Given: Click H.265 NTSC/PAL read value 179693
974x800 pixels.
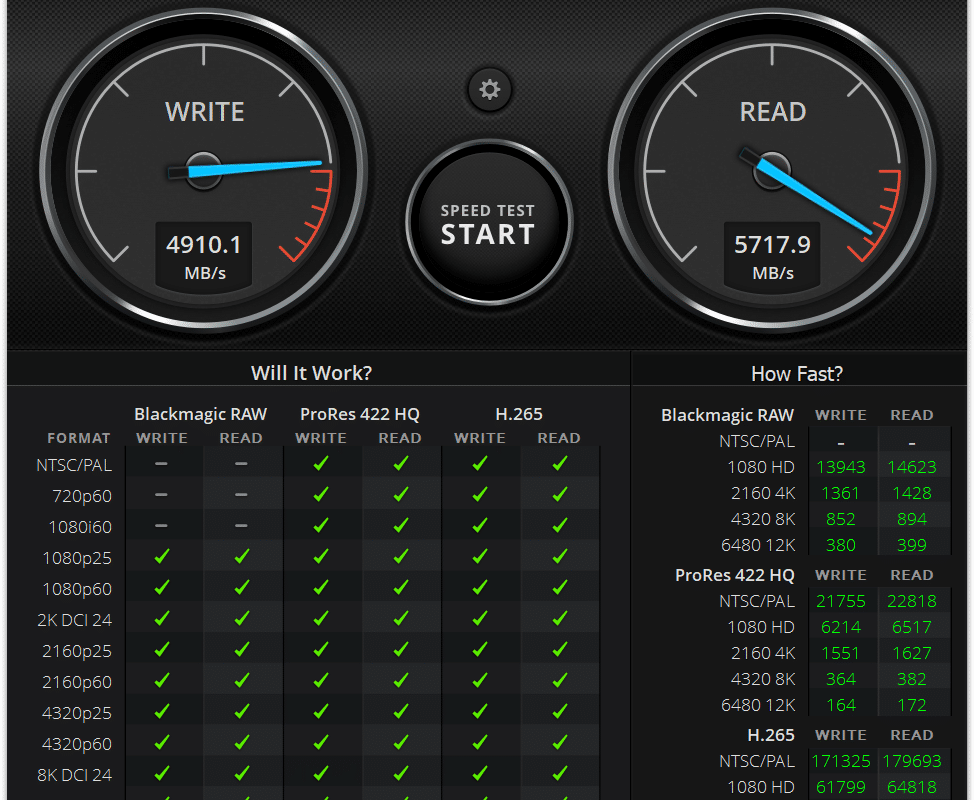Looking at the screenshot, I should click(911, 761).
